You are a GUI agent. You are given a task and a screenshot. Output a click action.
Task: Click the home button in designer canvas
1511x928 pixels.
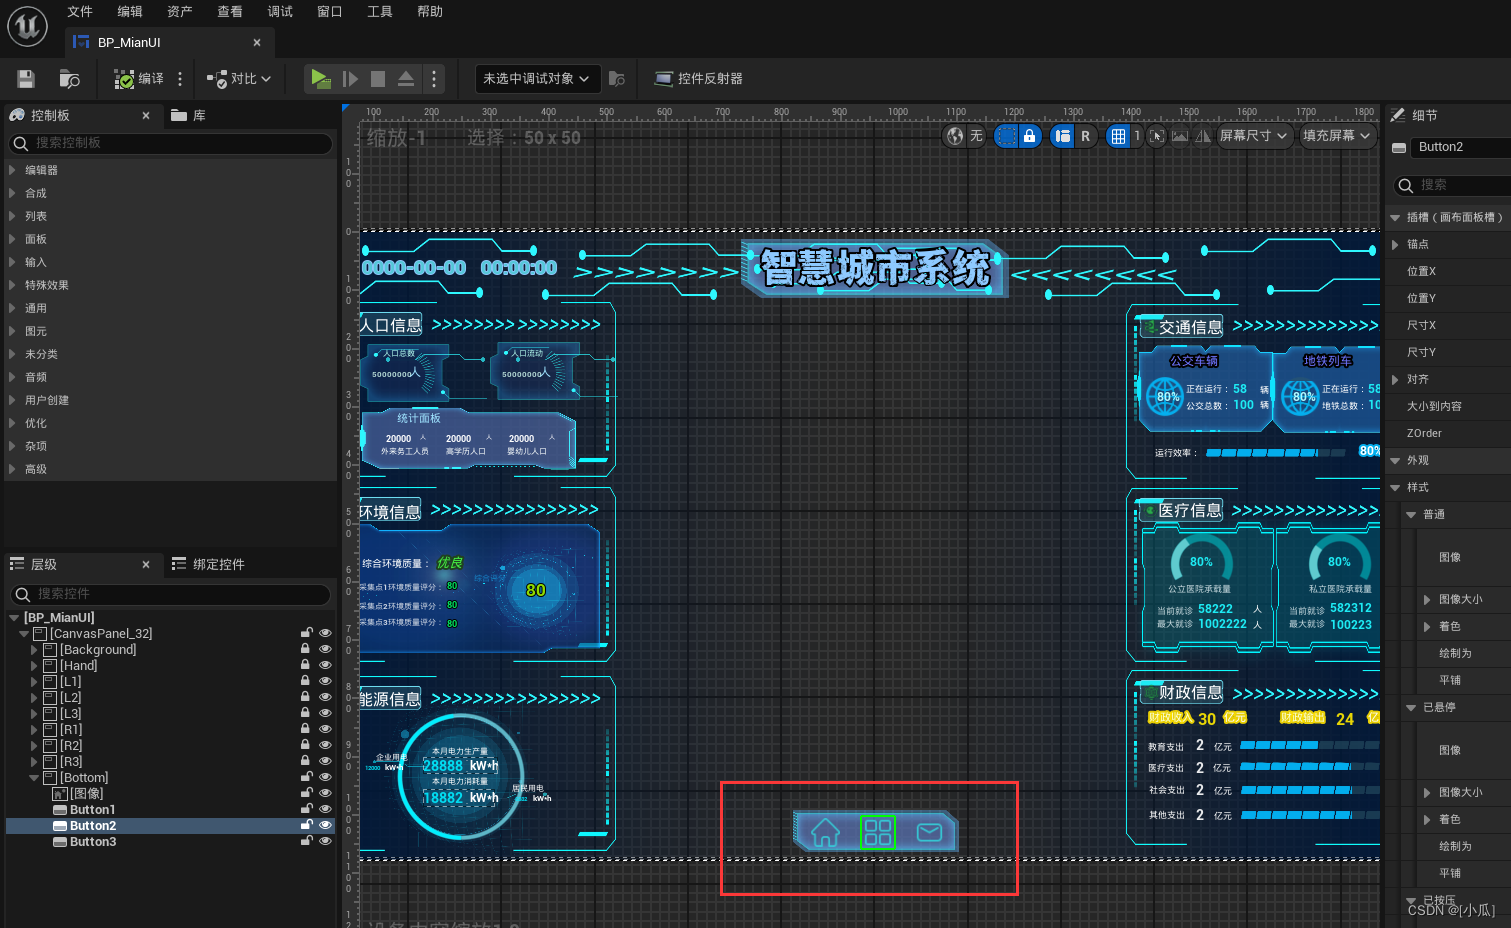pyautogui.click(x=825, y=832)
